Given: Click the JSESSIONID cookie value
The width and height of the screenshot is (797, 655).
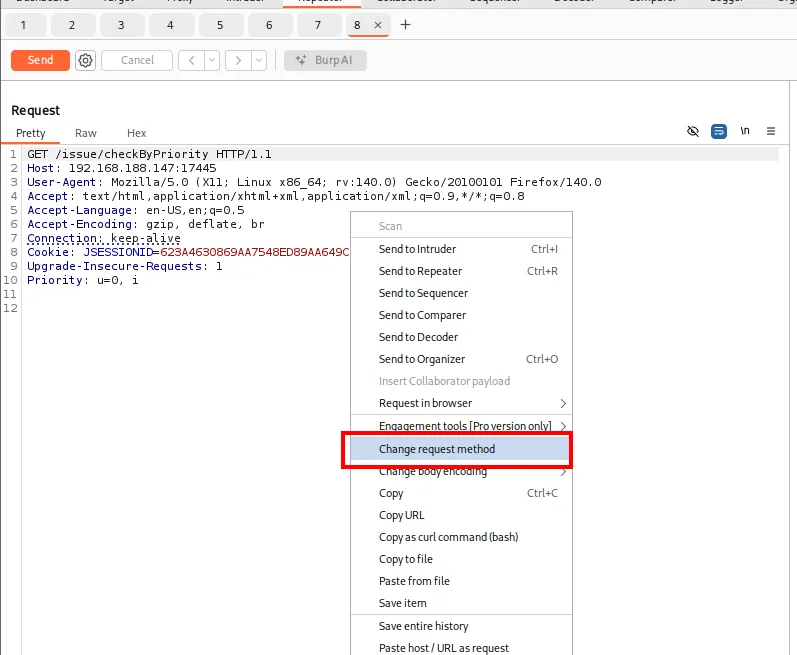Looking at the screenshot, I should pyautogui.click(x=255, y=252).
